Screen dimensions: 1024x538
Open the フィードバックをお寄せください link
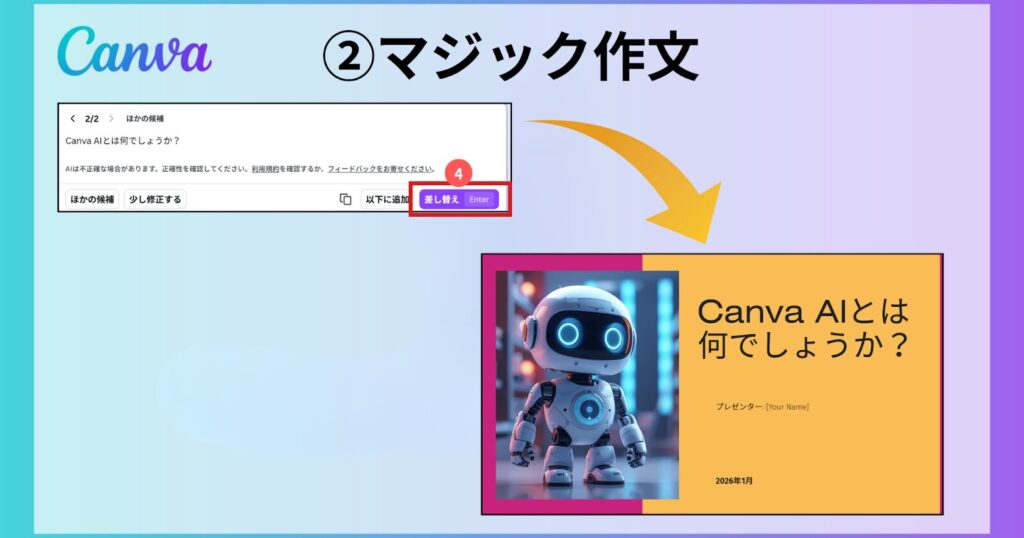point(380,169)
